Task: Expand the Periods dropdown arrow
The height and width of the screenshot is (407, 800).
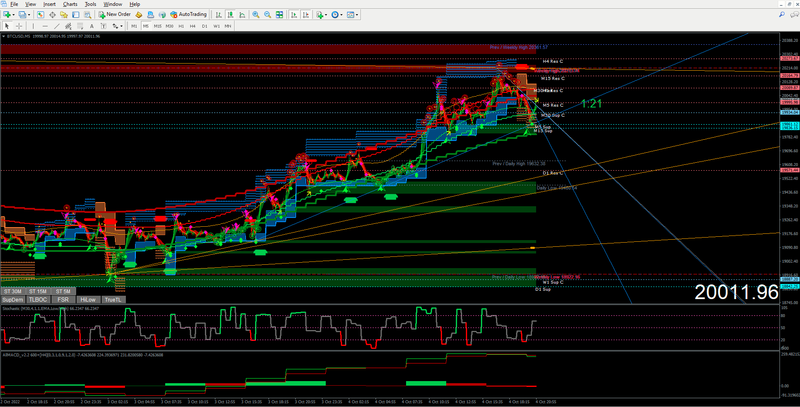Action: point(341,15)
